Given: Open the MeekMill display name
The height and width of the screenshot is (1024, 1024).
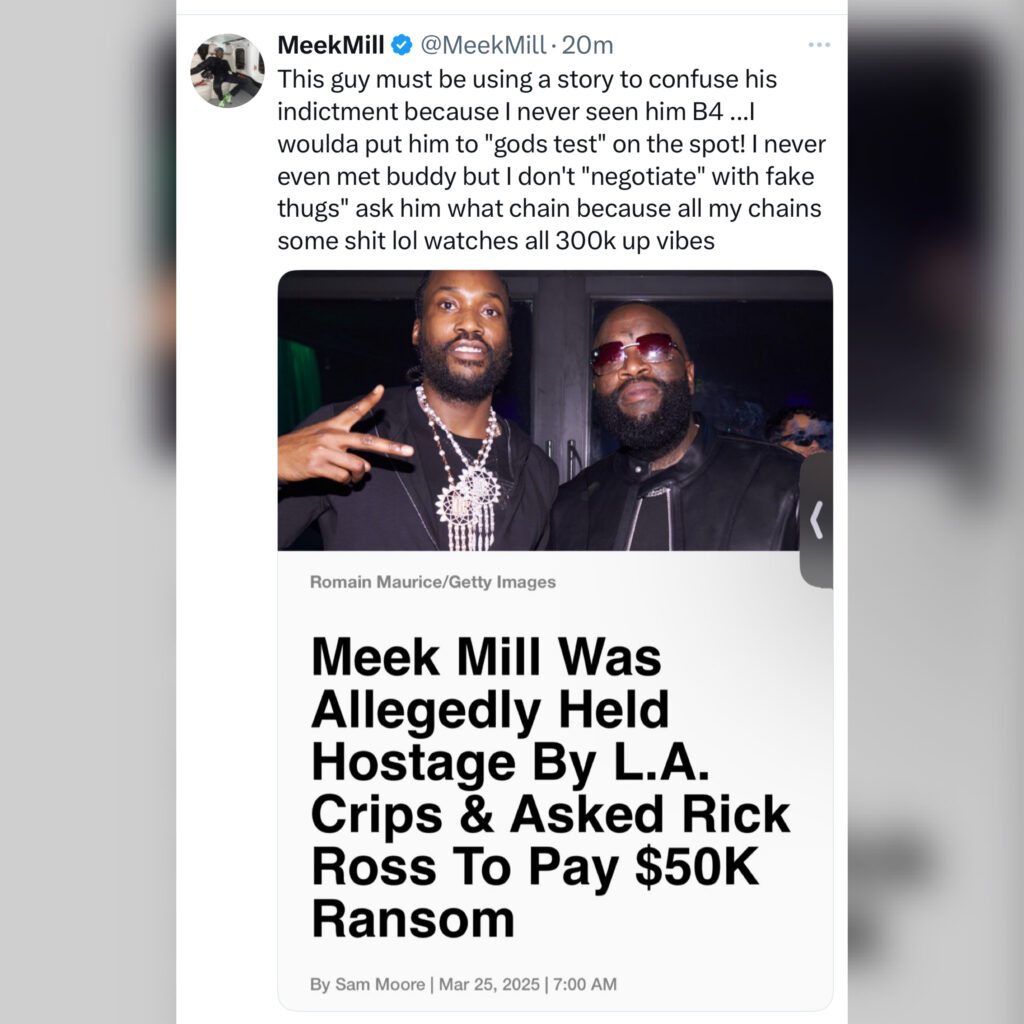Looking at the screenshot, I should (x=330, y=45).
